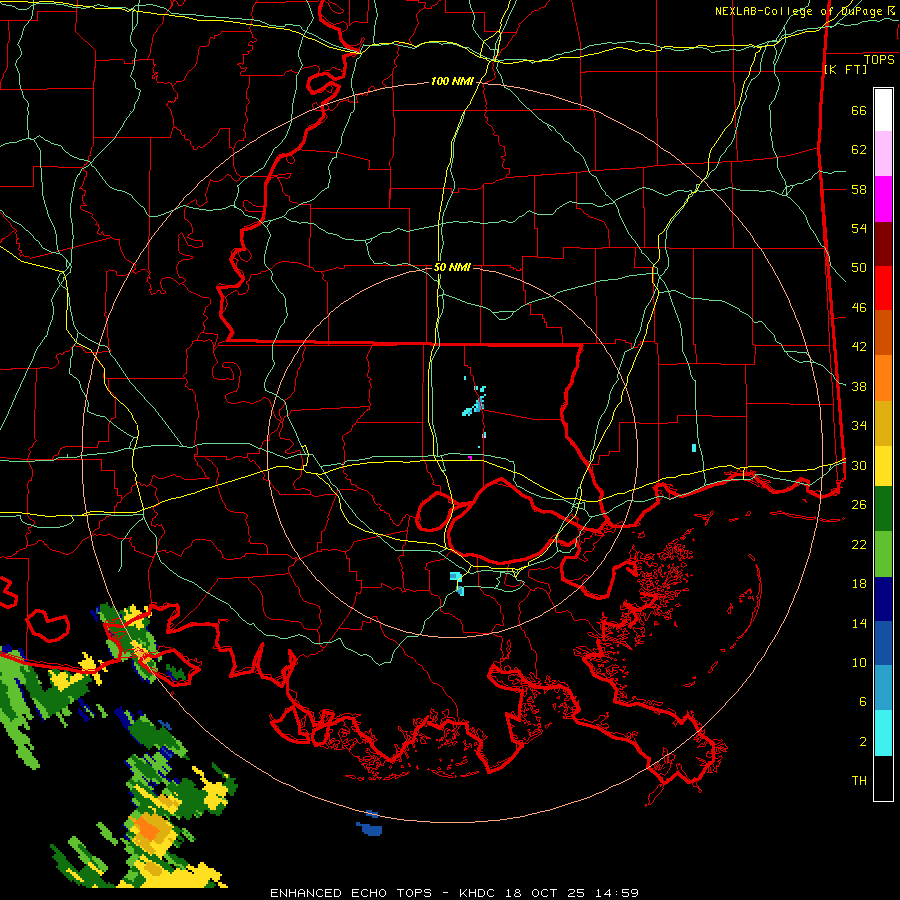Click the legend value "54"

pyautogui.click(x=859, y=228)
